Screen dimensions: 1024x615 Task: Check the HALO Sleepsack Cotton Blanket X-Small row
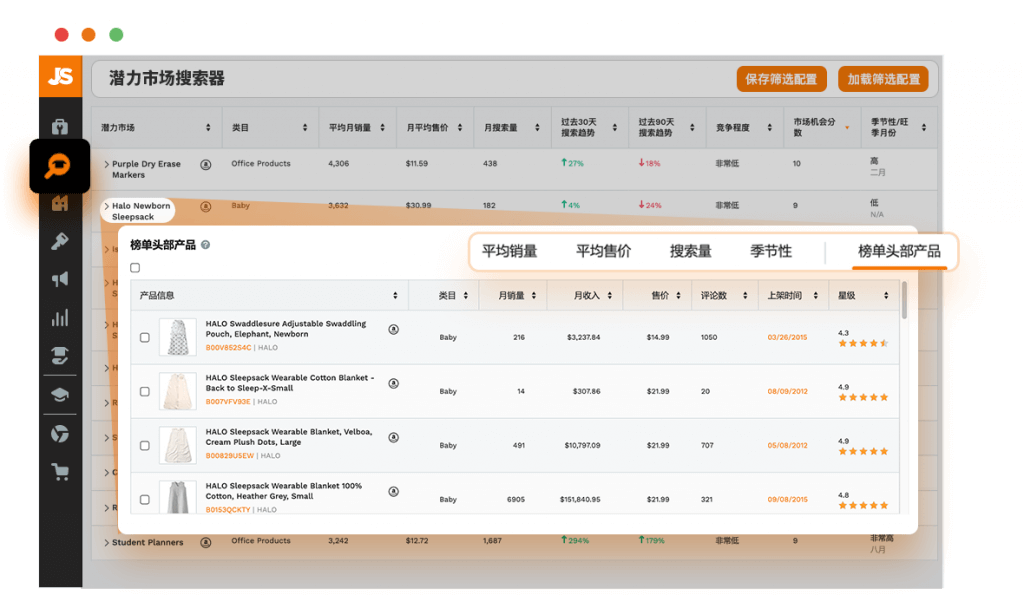click(145, 392)
